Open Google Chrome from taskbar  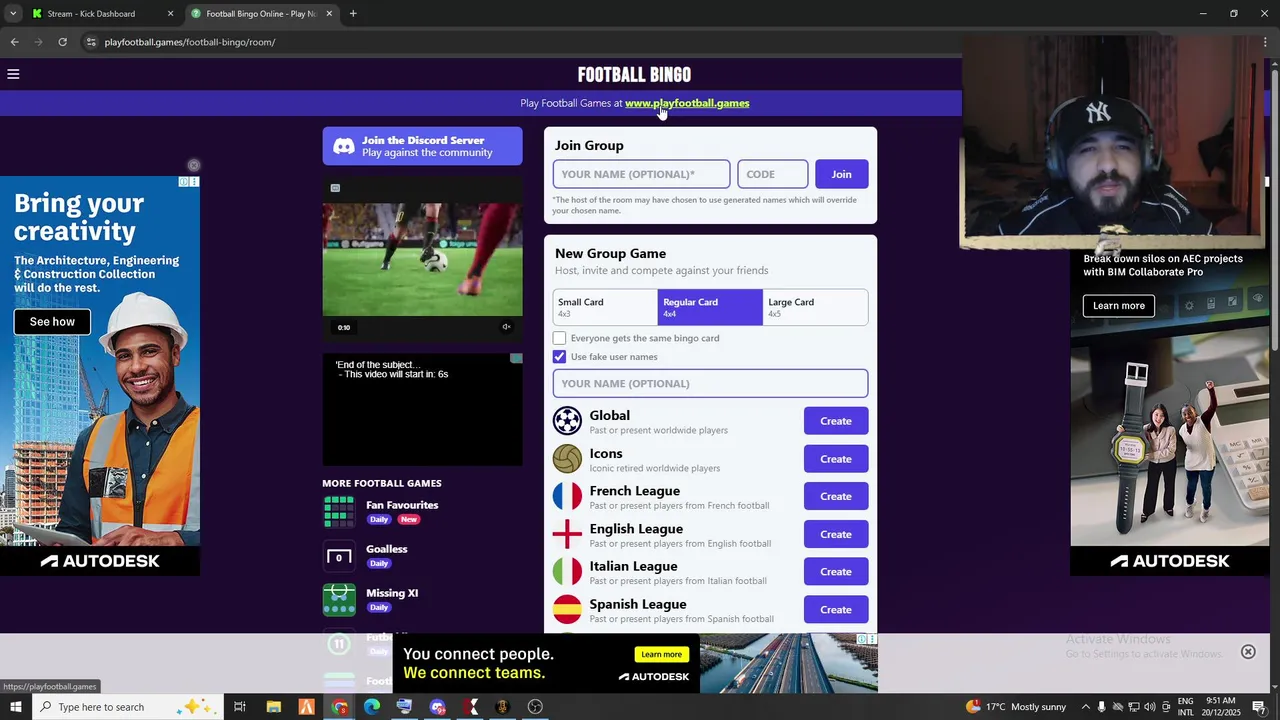[x=339, y=707]
